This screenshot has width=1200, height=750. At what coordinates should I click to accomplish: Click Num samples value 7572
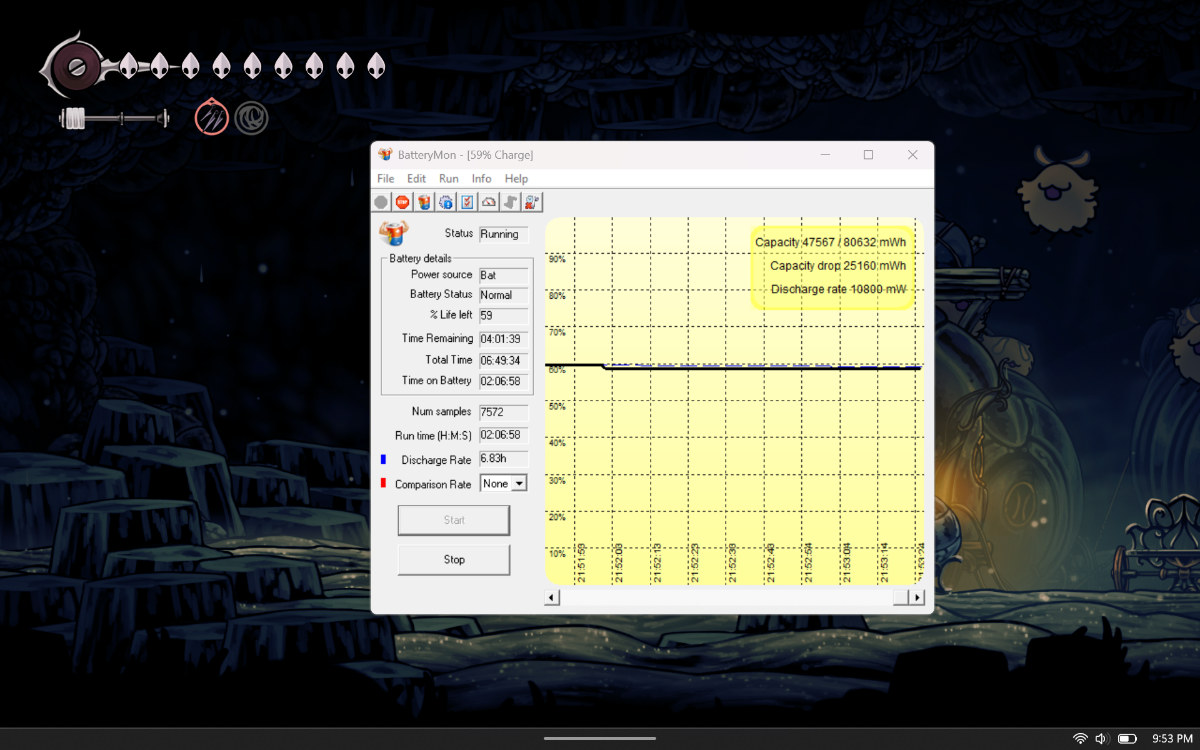tap(504, 412)
